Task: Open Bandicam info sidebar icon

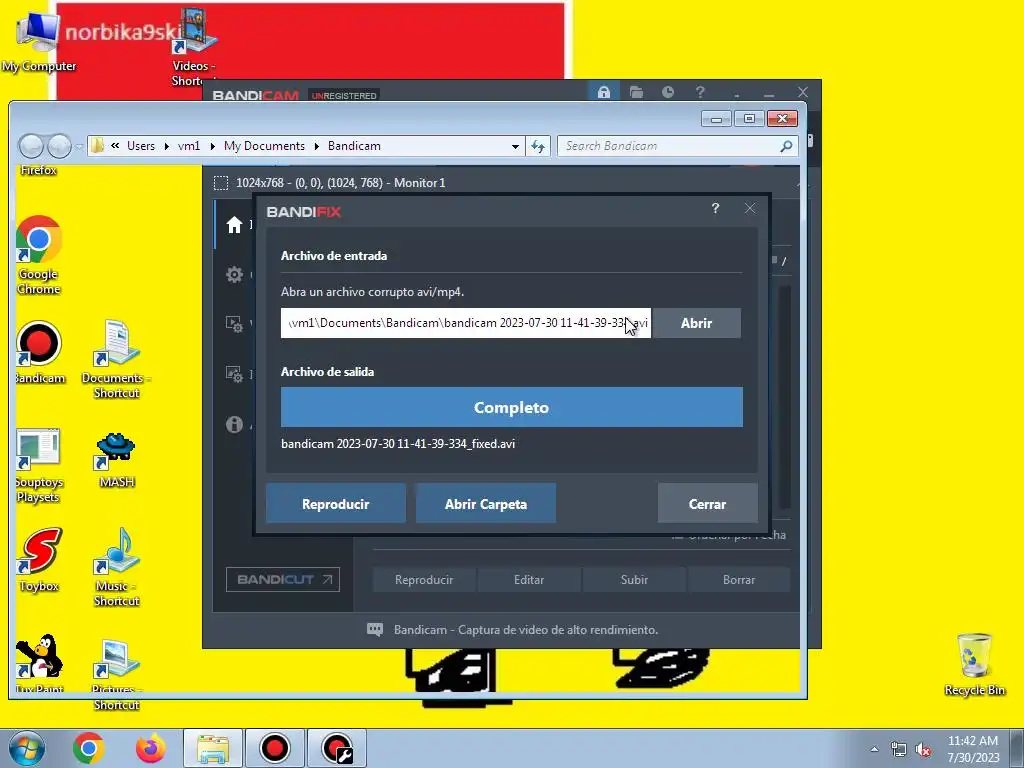Action: (x=234, y=424)
